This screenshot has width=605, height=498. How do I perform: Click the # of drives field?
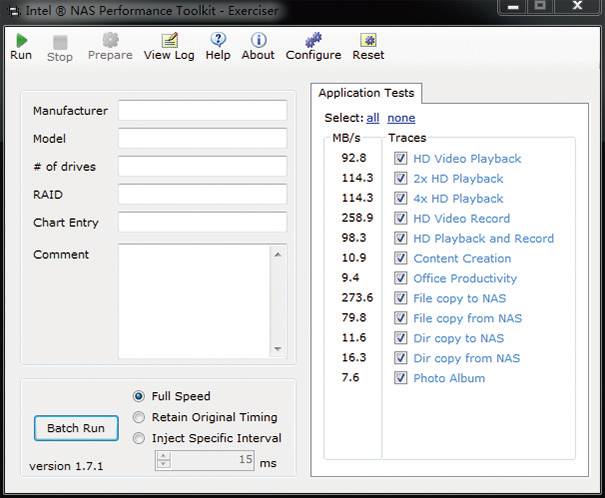click(x=203, y=166)
